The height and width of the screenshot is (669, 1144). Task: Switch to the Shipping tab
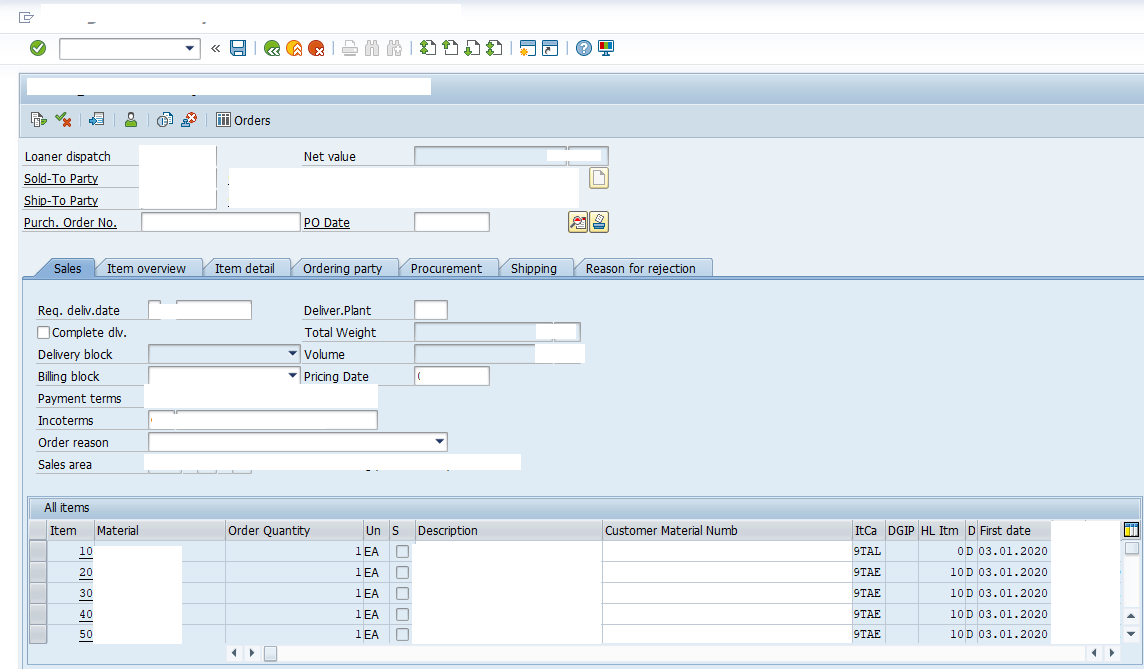pos(537,268)
